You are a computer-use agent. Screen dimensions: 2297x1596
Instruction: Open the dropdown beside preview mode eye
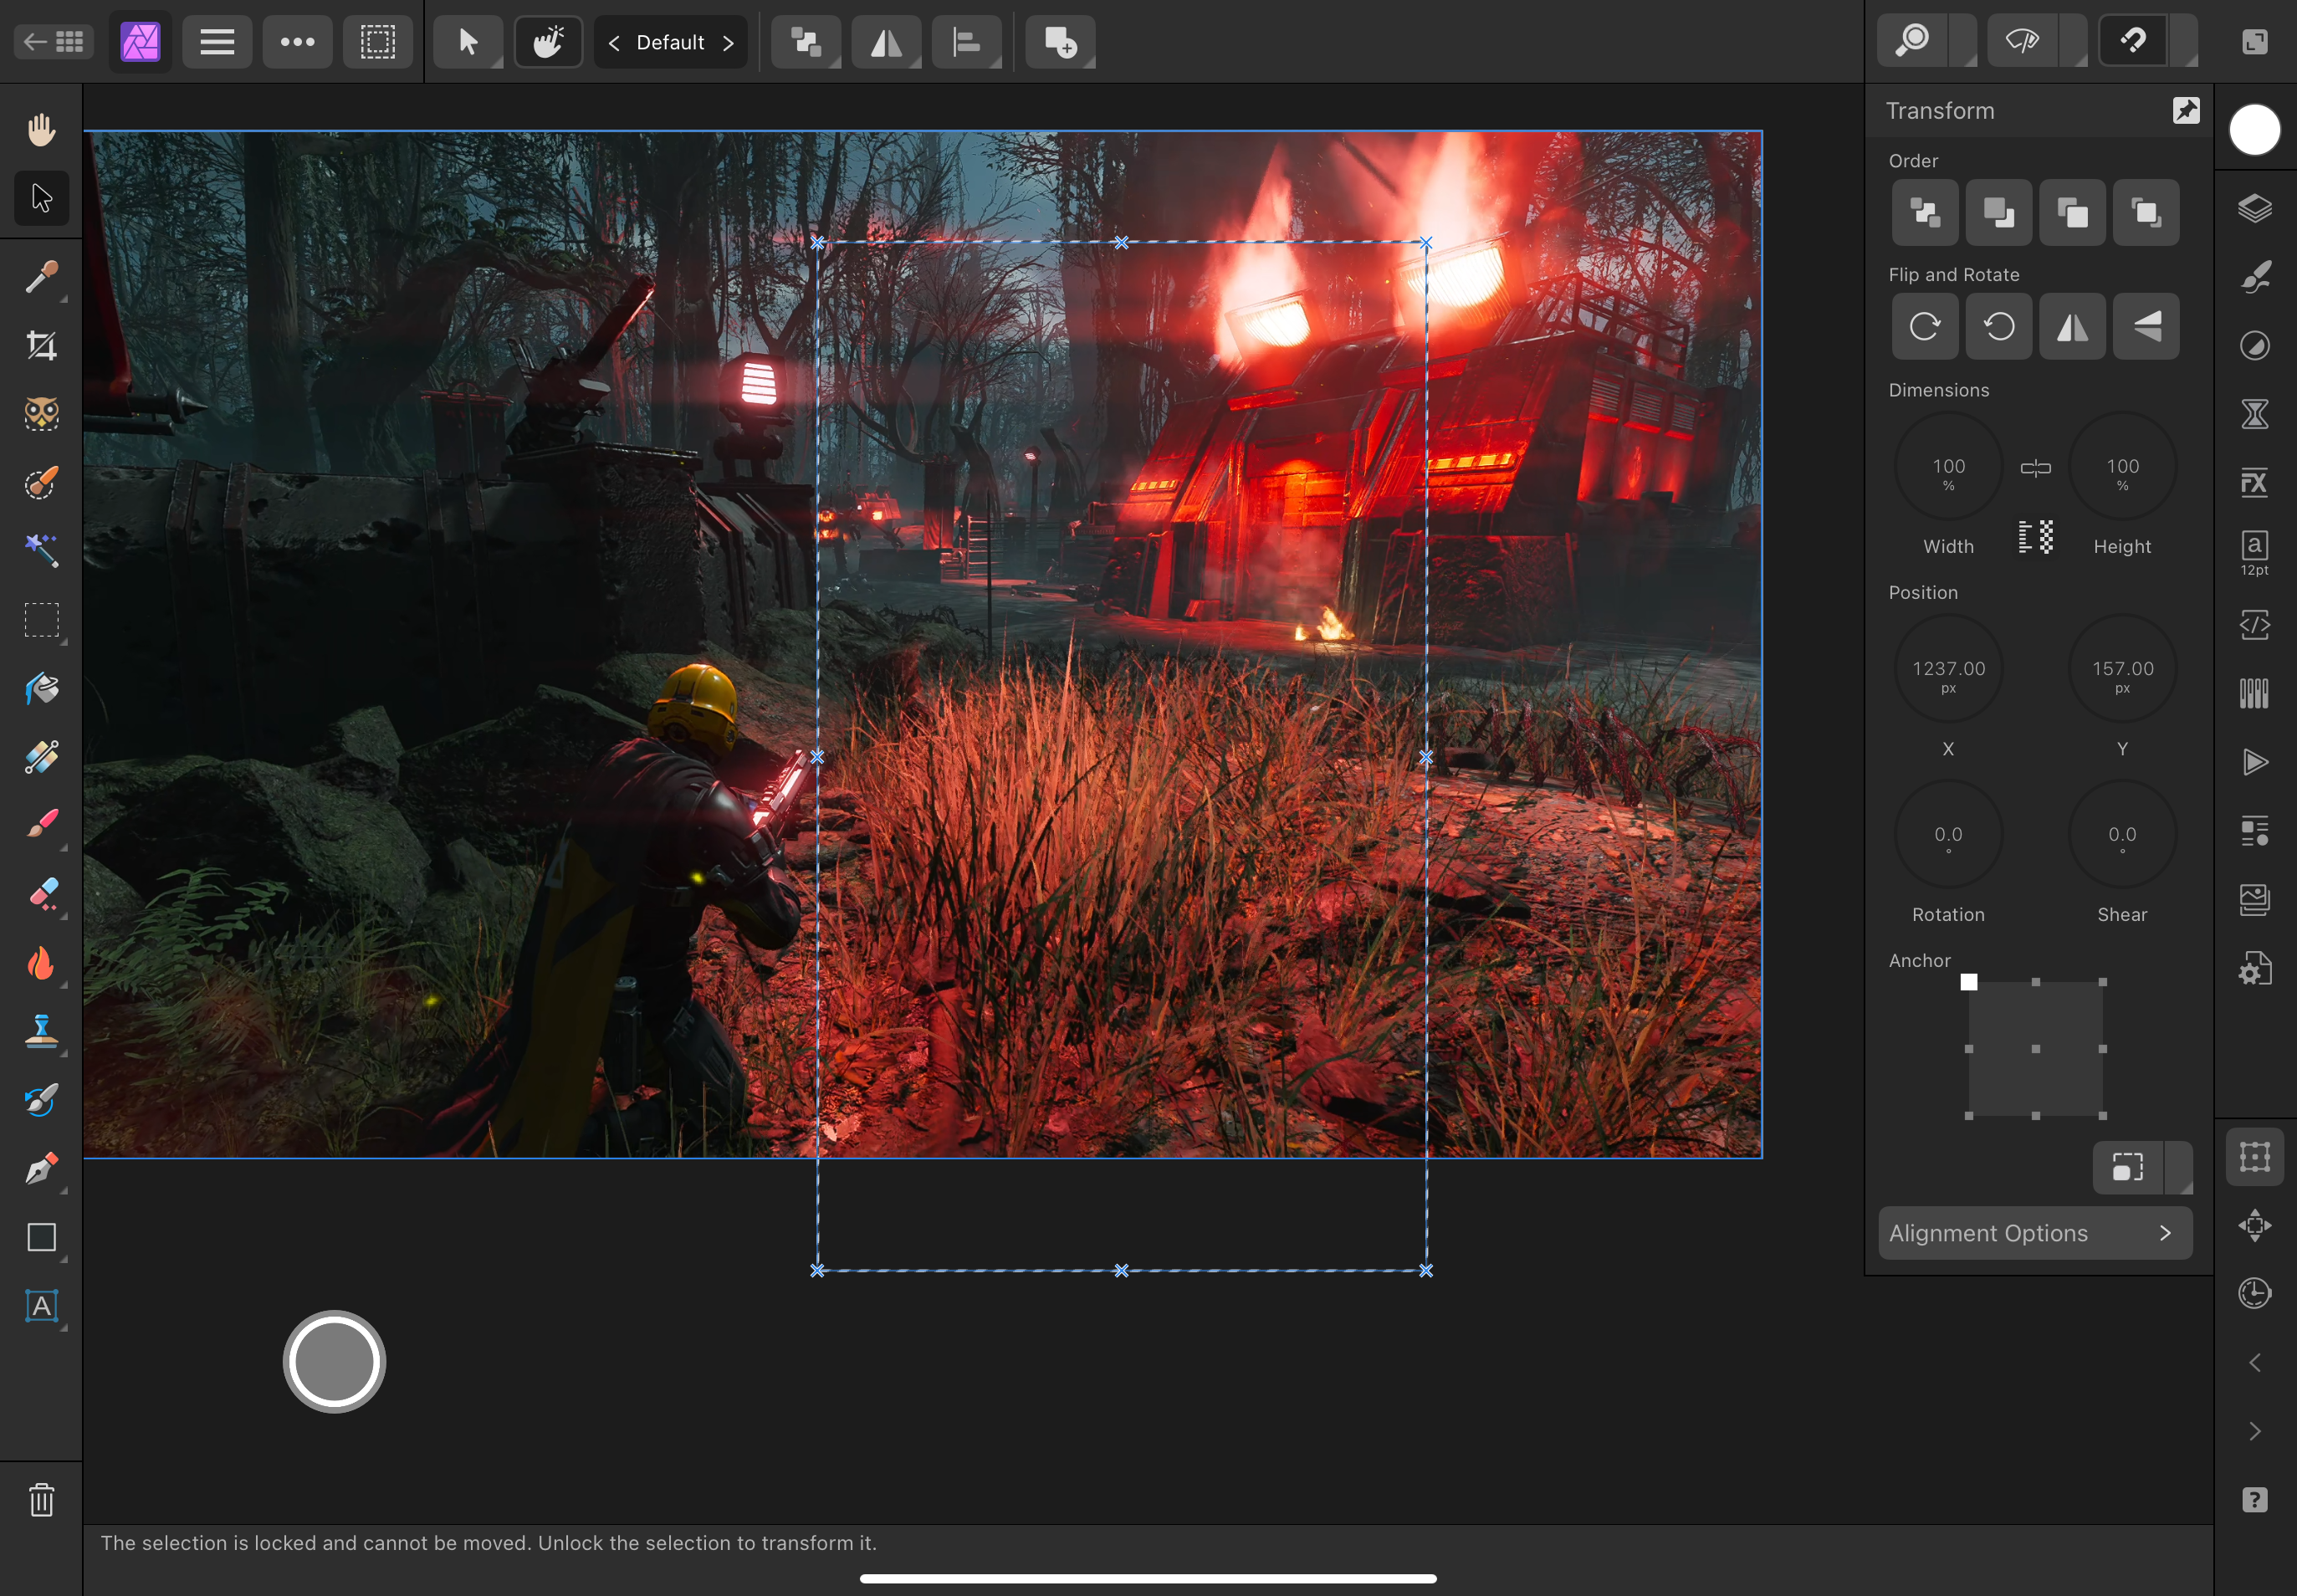click(2073, 41)
